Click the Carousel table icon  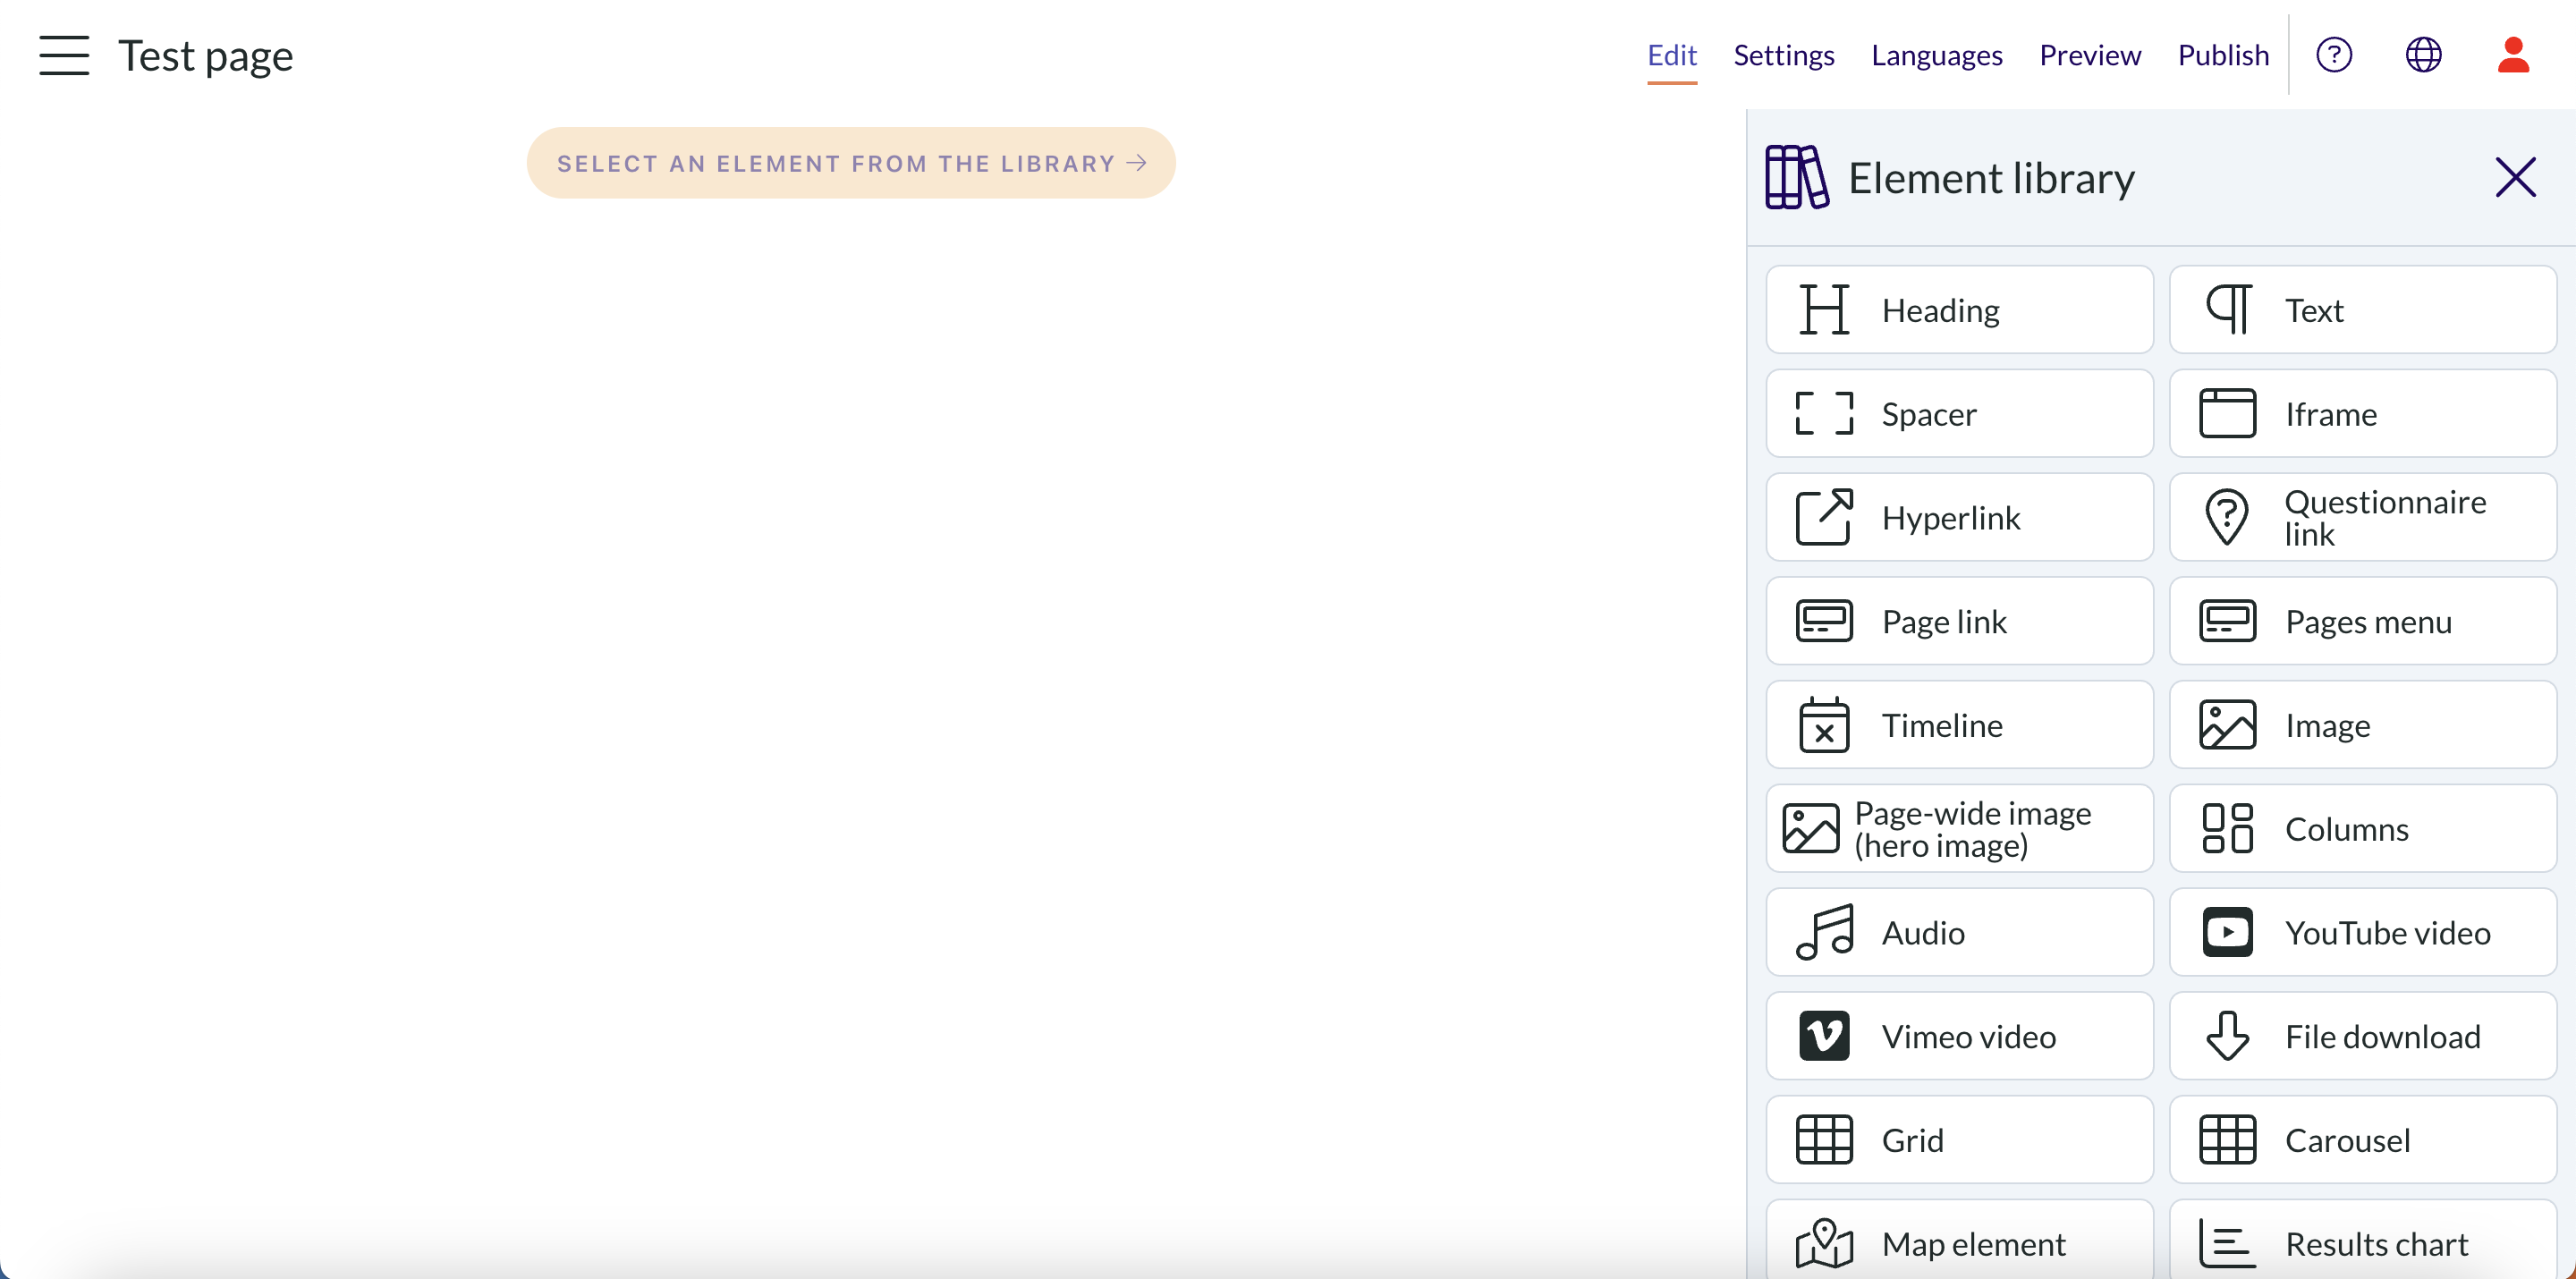click(x=2227, y=1140)
